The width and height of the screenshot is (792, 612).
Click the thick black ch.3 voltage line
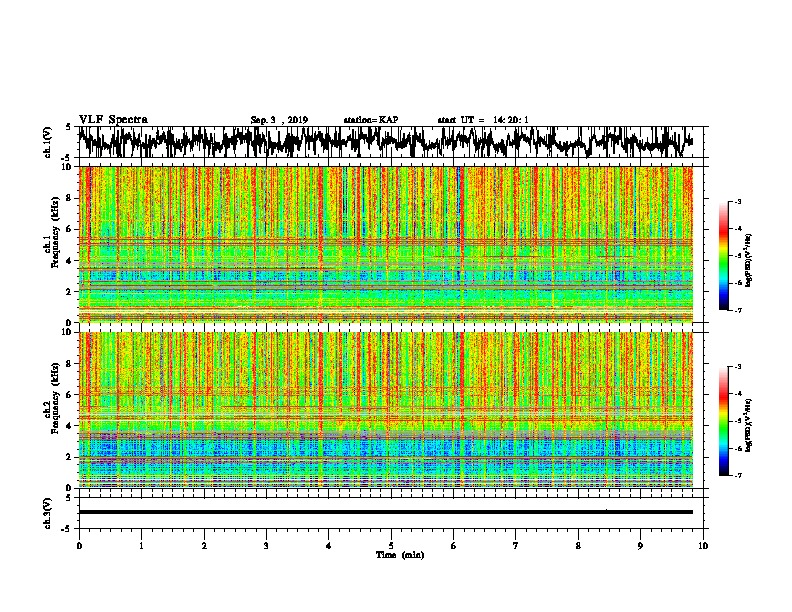[x=385, y=512]
